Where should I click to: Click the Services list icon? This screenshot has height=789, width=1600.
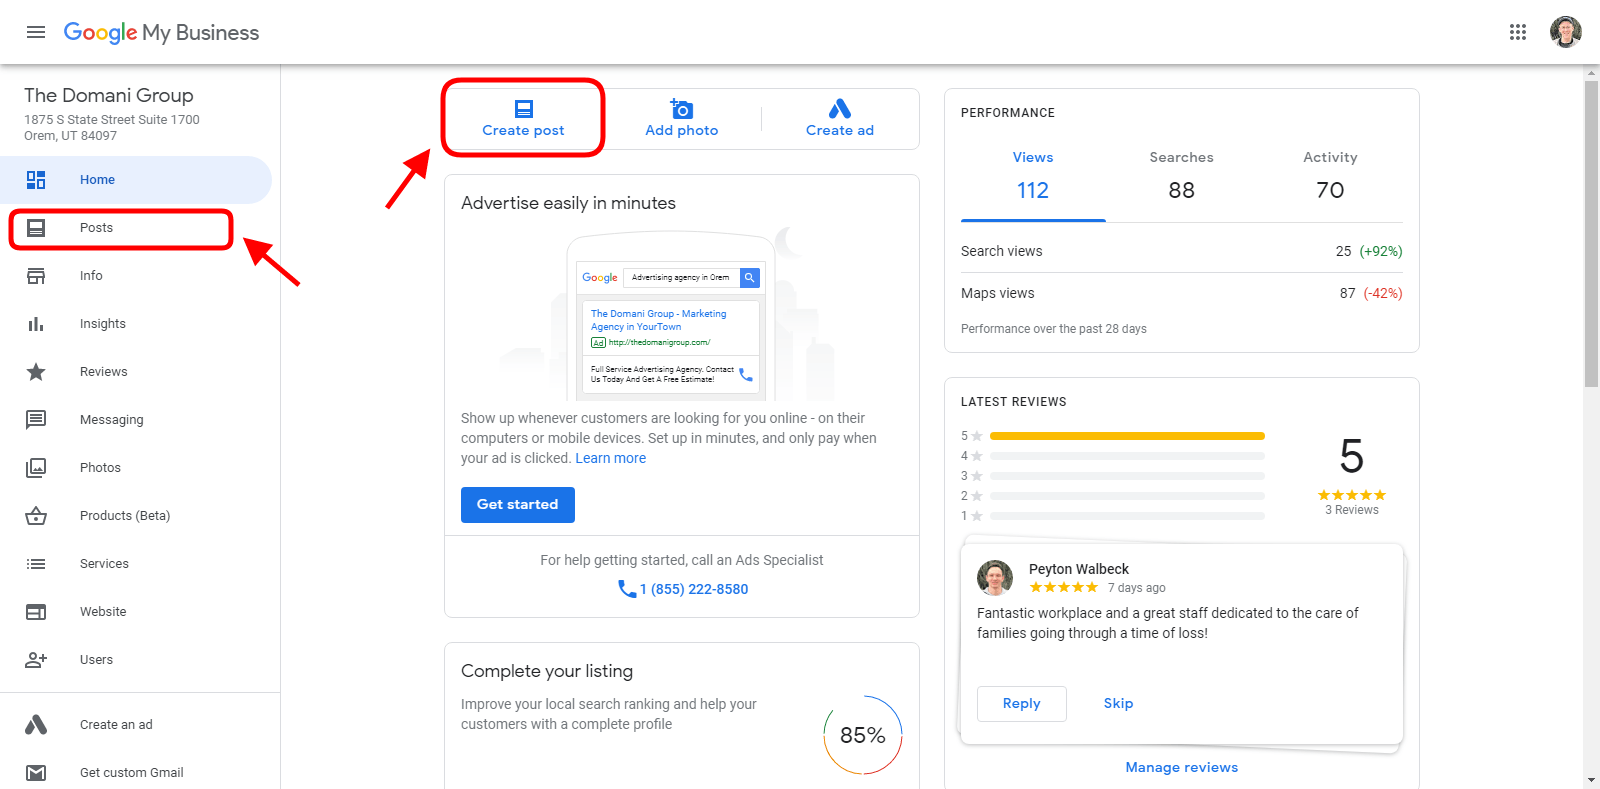tap(36, 564)
